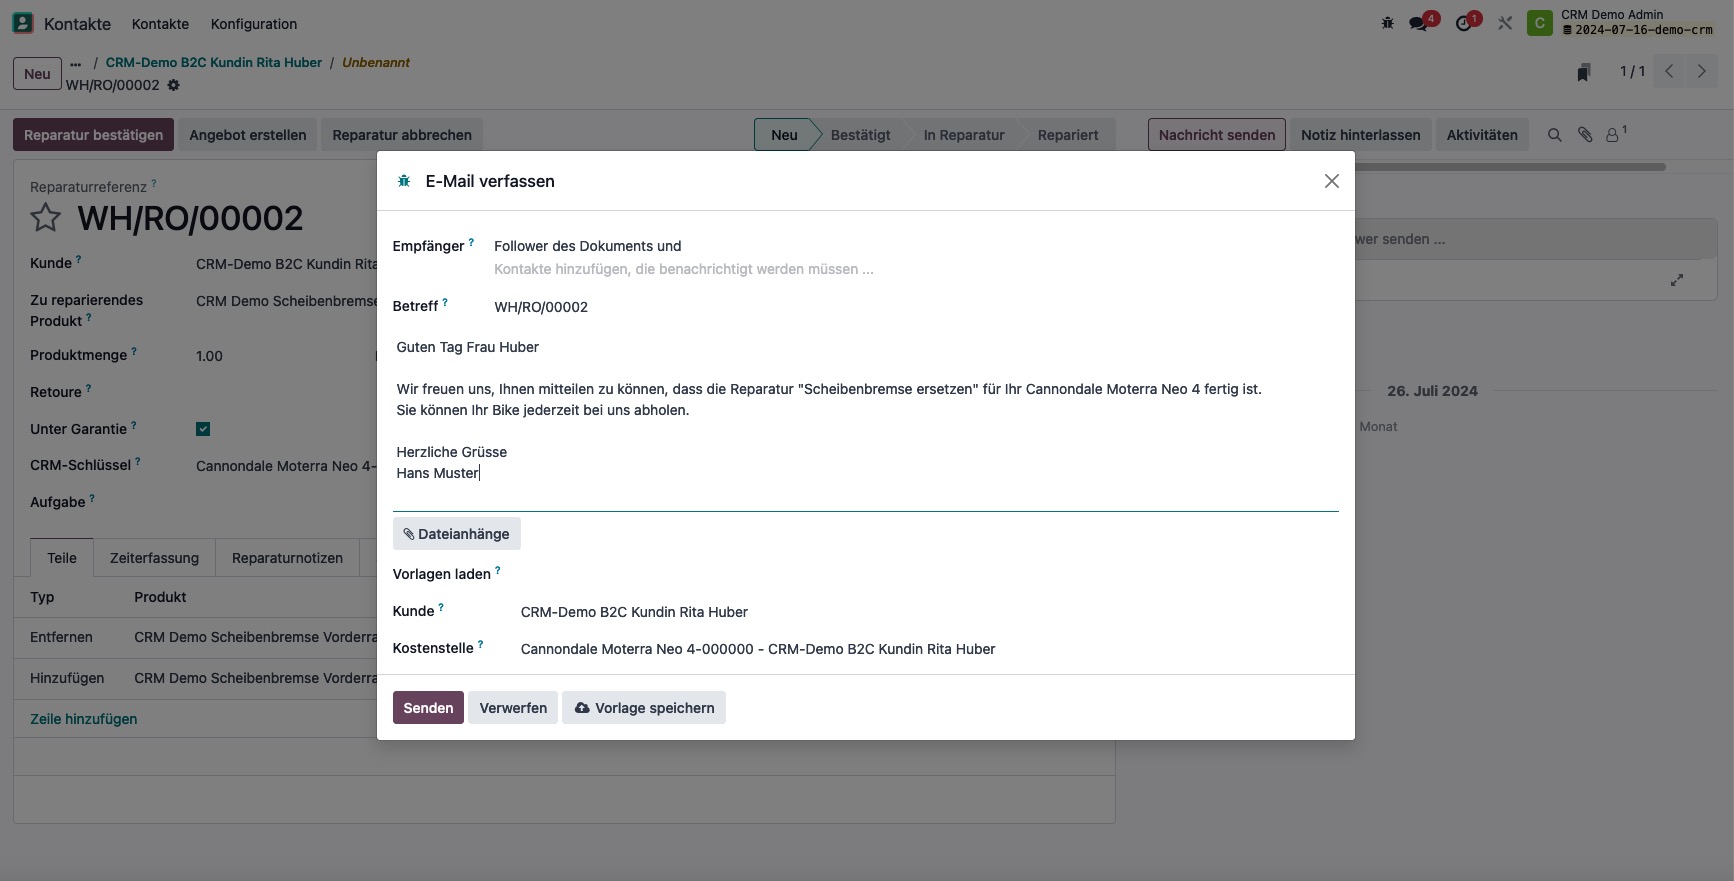Mark repair WH/RO/00002 as favorite star

click(45, 218)
